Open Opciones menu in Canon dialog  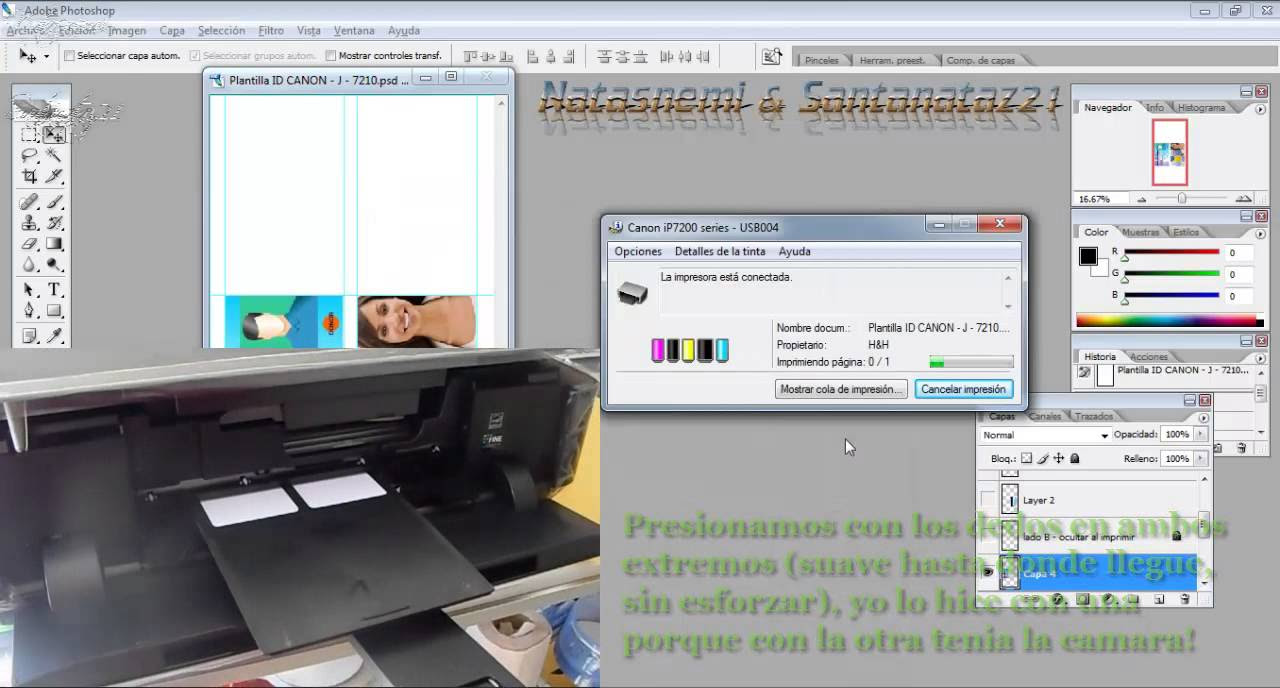point(638,252)
